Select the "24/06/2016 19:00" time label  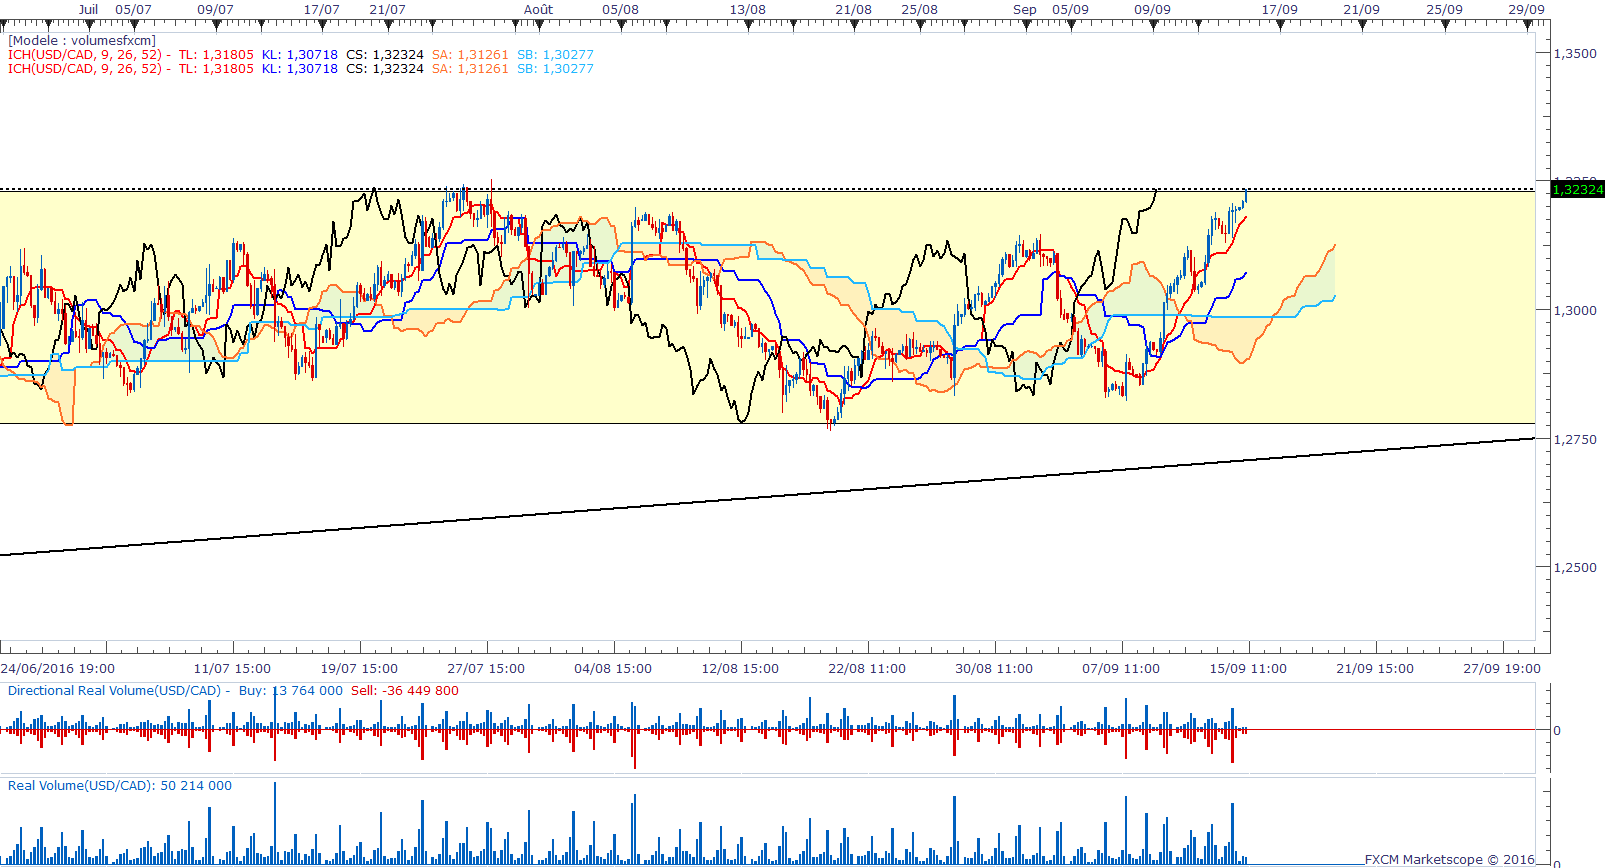pyautogui.click(x=58, y=669)
